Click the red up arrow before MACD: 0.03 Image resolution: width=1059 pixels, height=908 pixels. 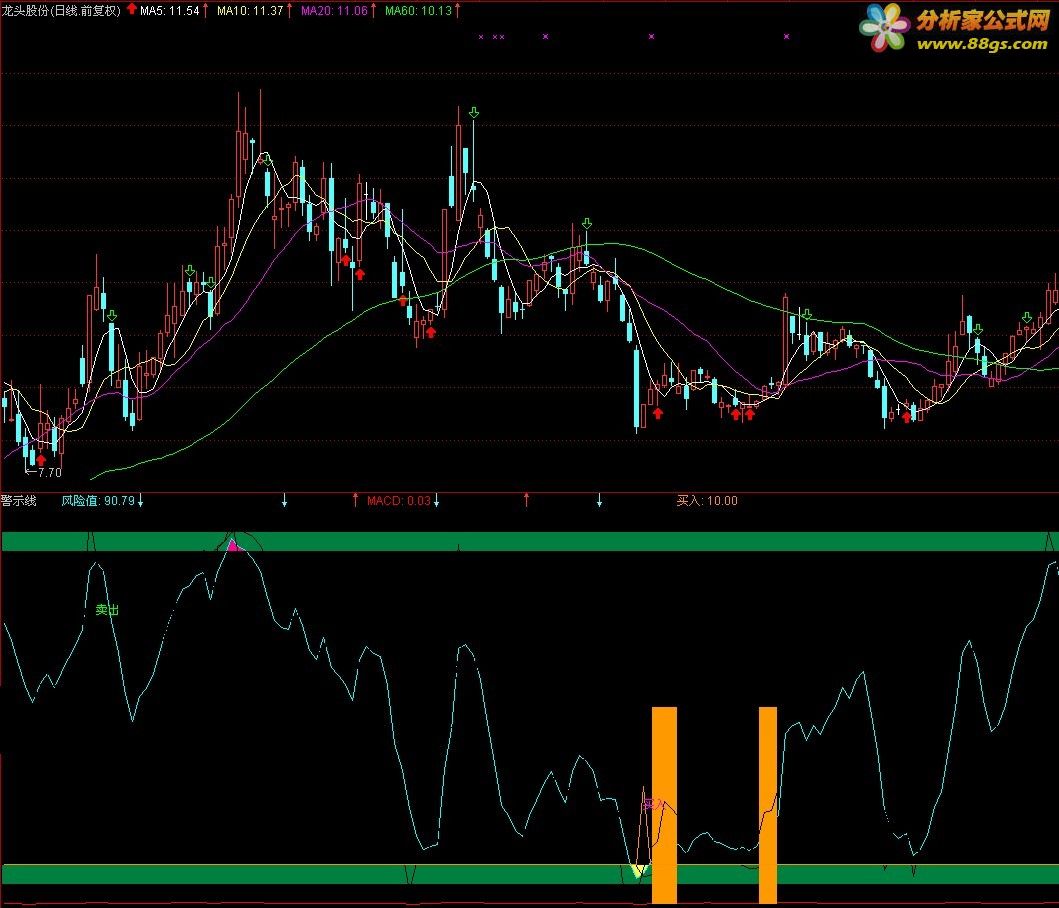355,500
